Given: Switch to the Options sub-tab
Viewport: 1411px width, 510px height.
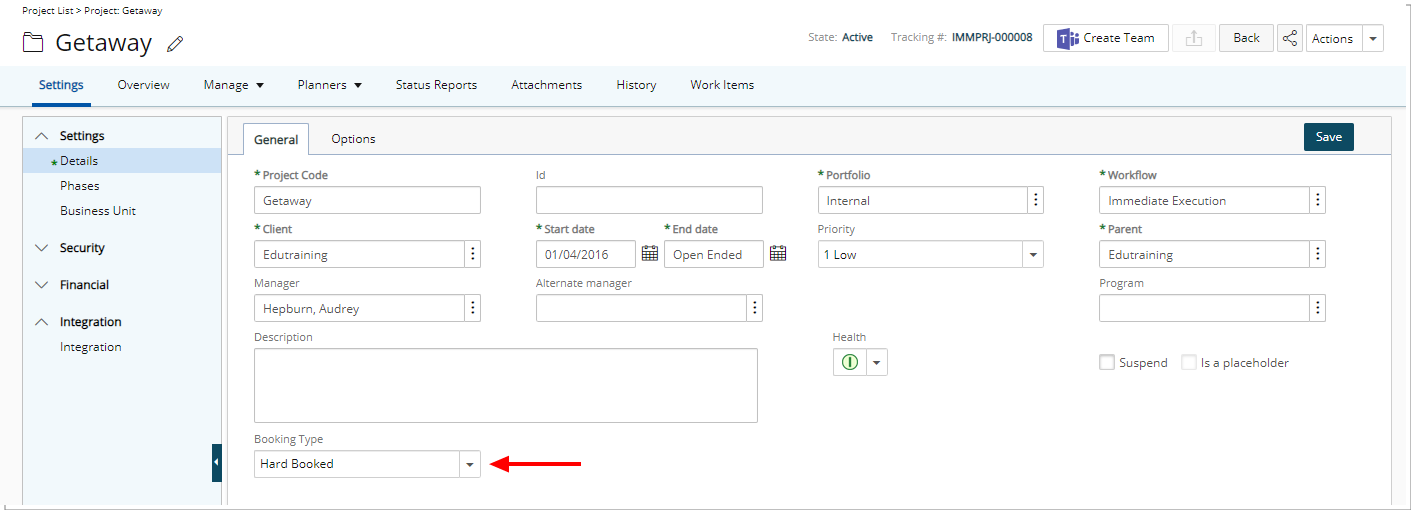Looking at the screenshot, I should click(x=354, y=139).
